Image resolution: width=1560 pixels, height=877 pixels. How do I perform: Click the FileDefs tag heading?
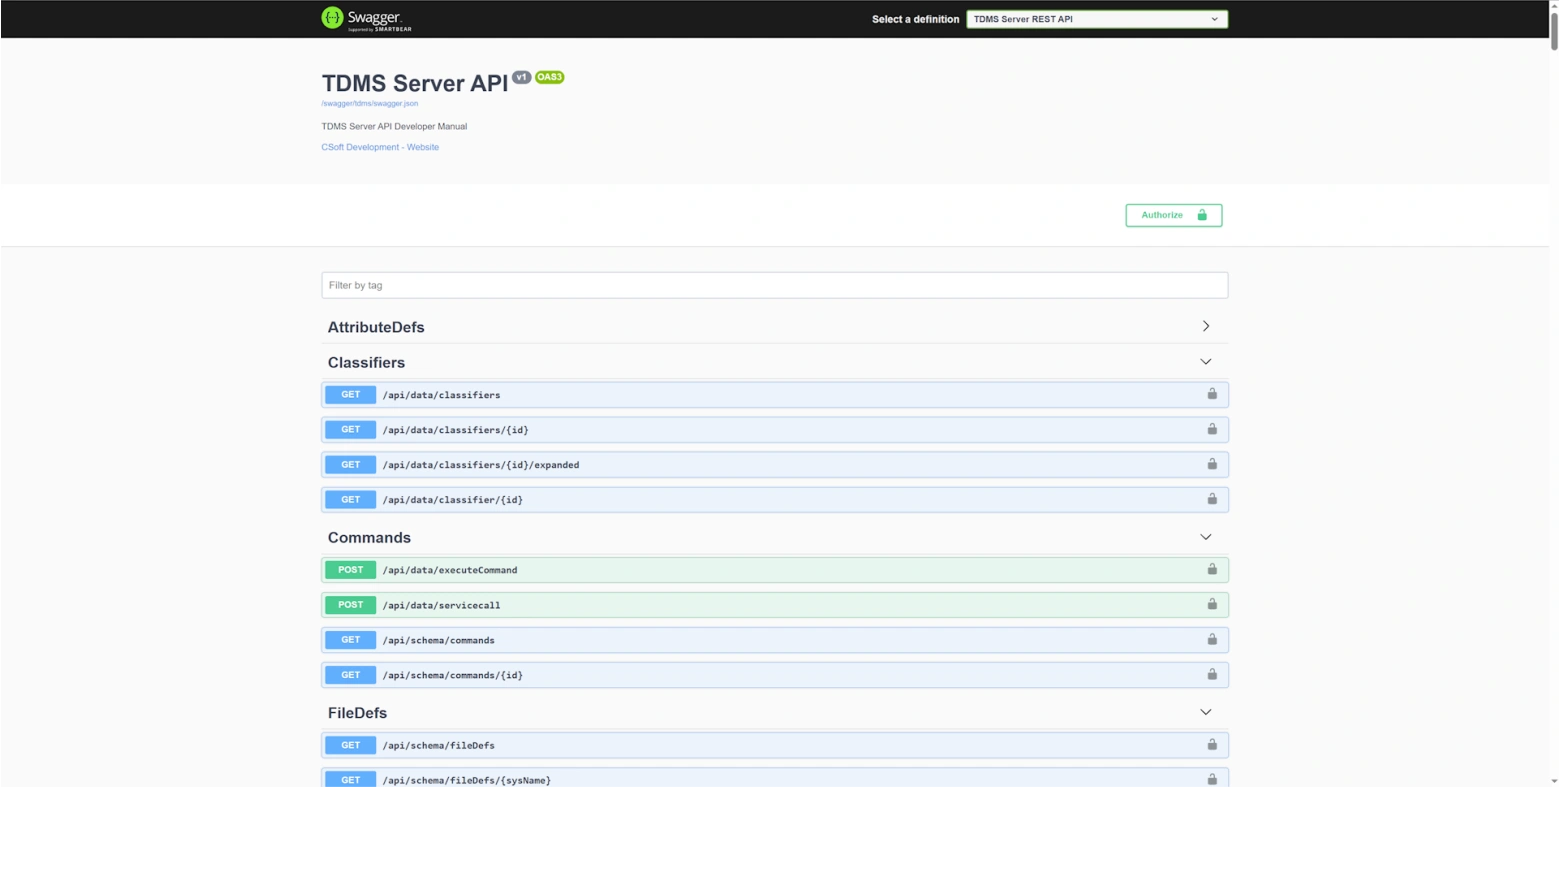(357, 713)
